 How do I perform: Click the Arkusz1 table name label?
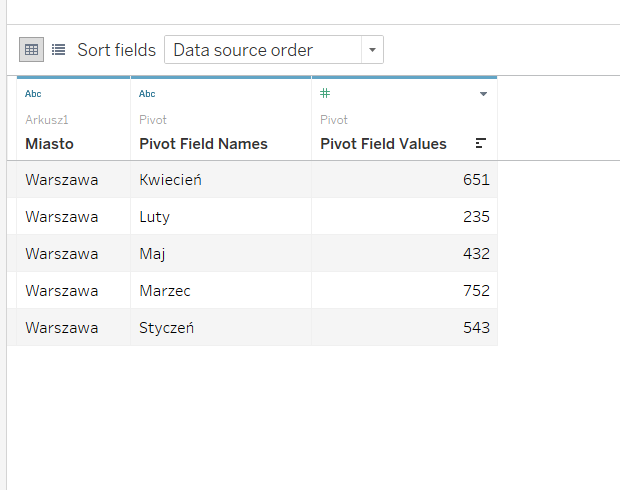[47, 120]
